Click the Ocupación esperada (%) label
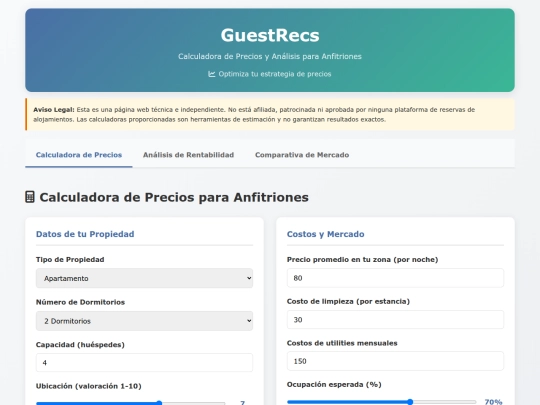 point(334,384)
